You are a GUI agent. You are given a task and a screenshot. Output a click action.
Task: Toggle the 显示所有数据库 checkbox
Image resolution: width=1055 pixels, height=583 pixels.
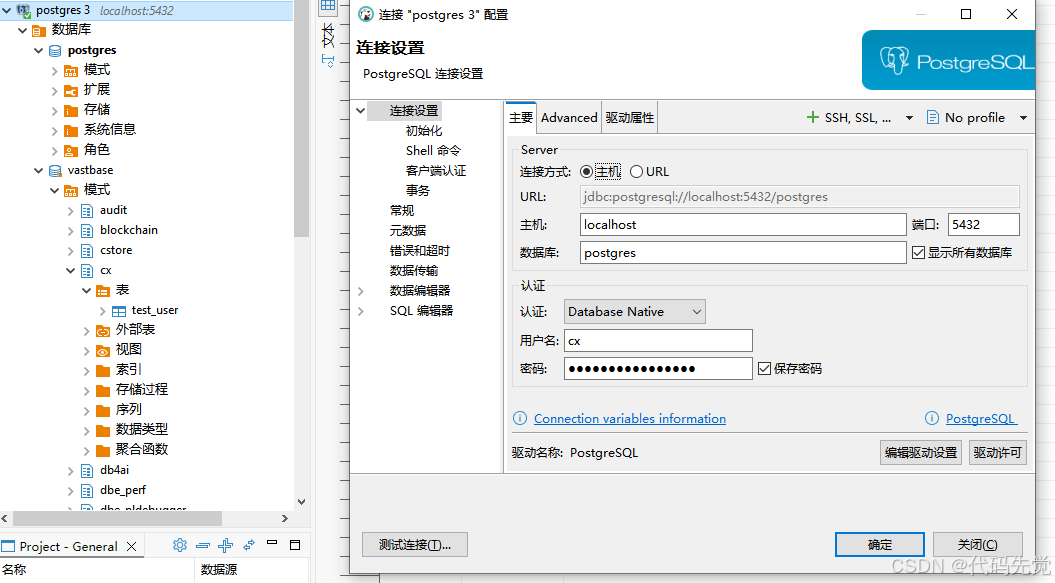(x=918, y=253)
